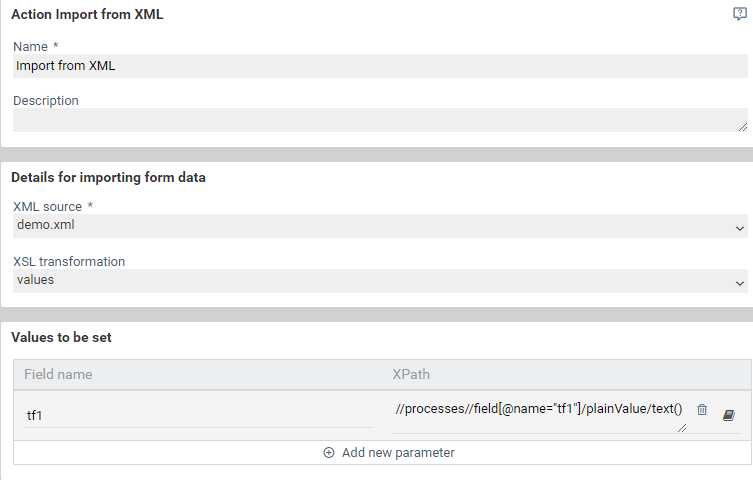Screen dimensions: 753x480
Task: Delete the tf1 parameter row with trash icon
Action: point(702,409)
